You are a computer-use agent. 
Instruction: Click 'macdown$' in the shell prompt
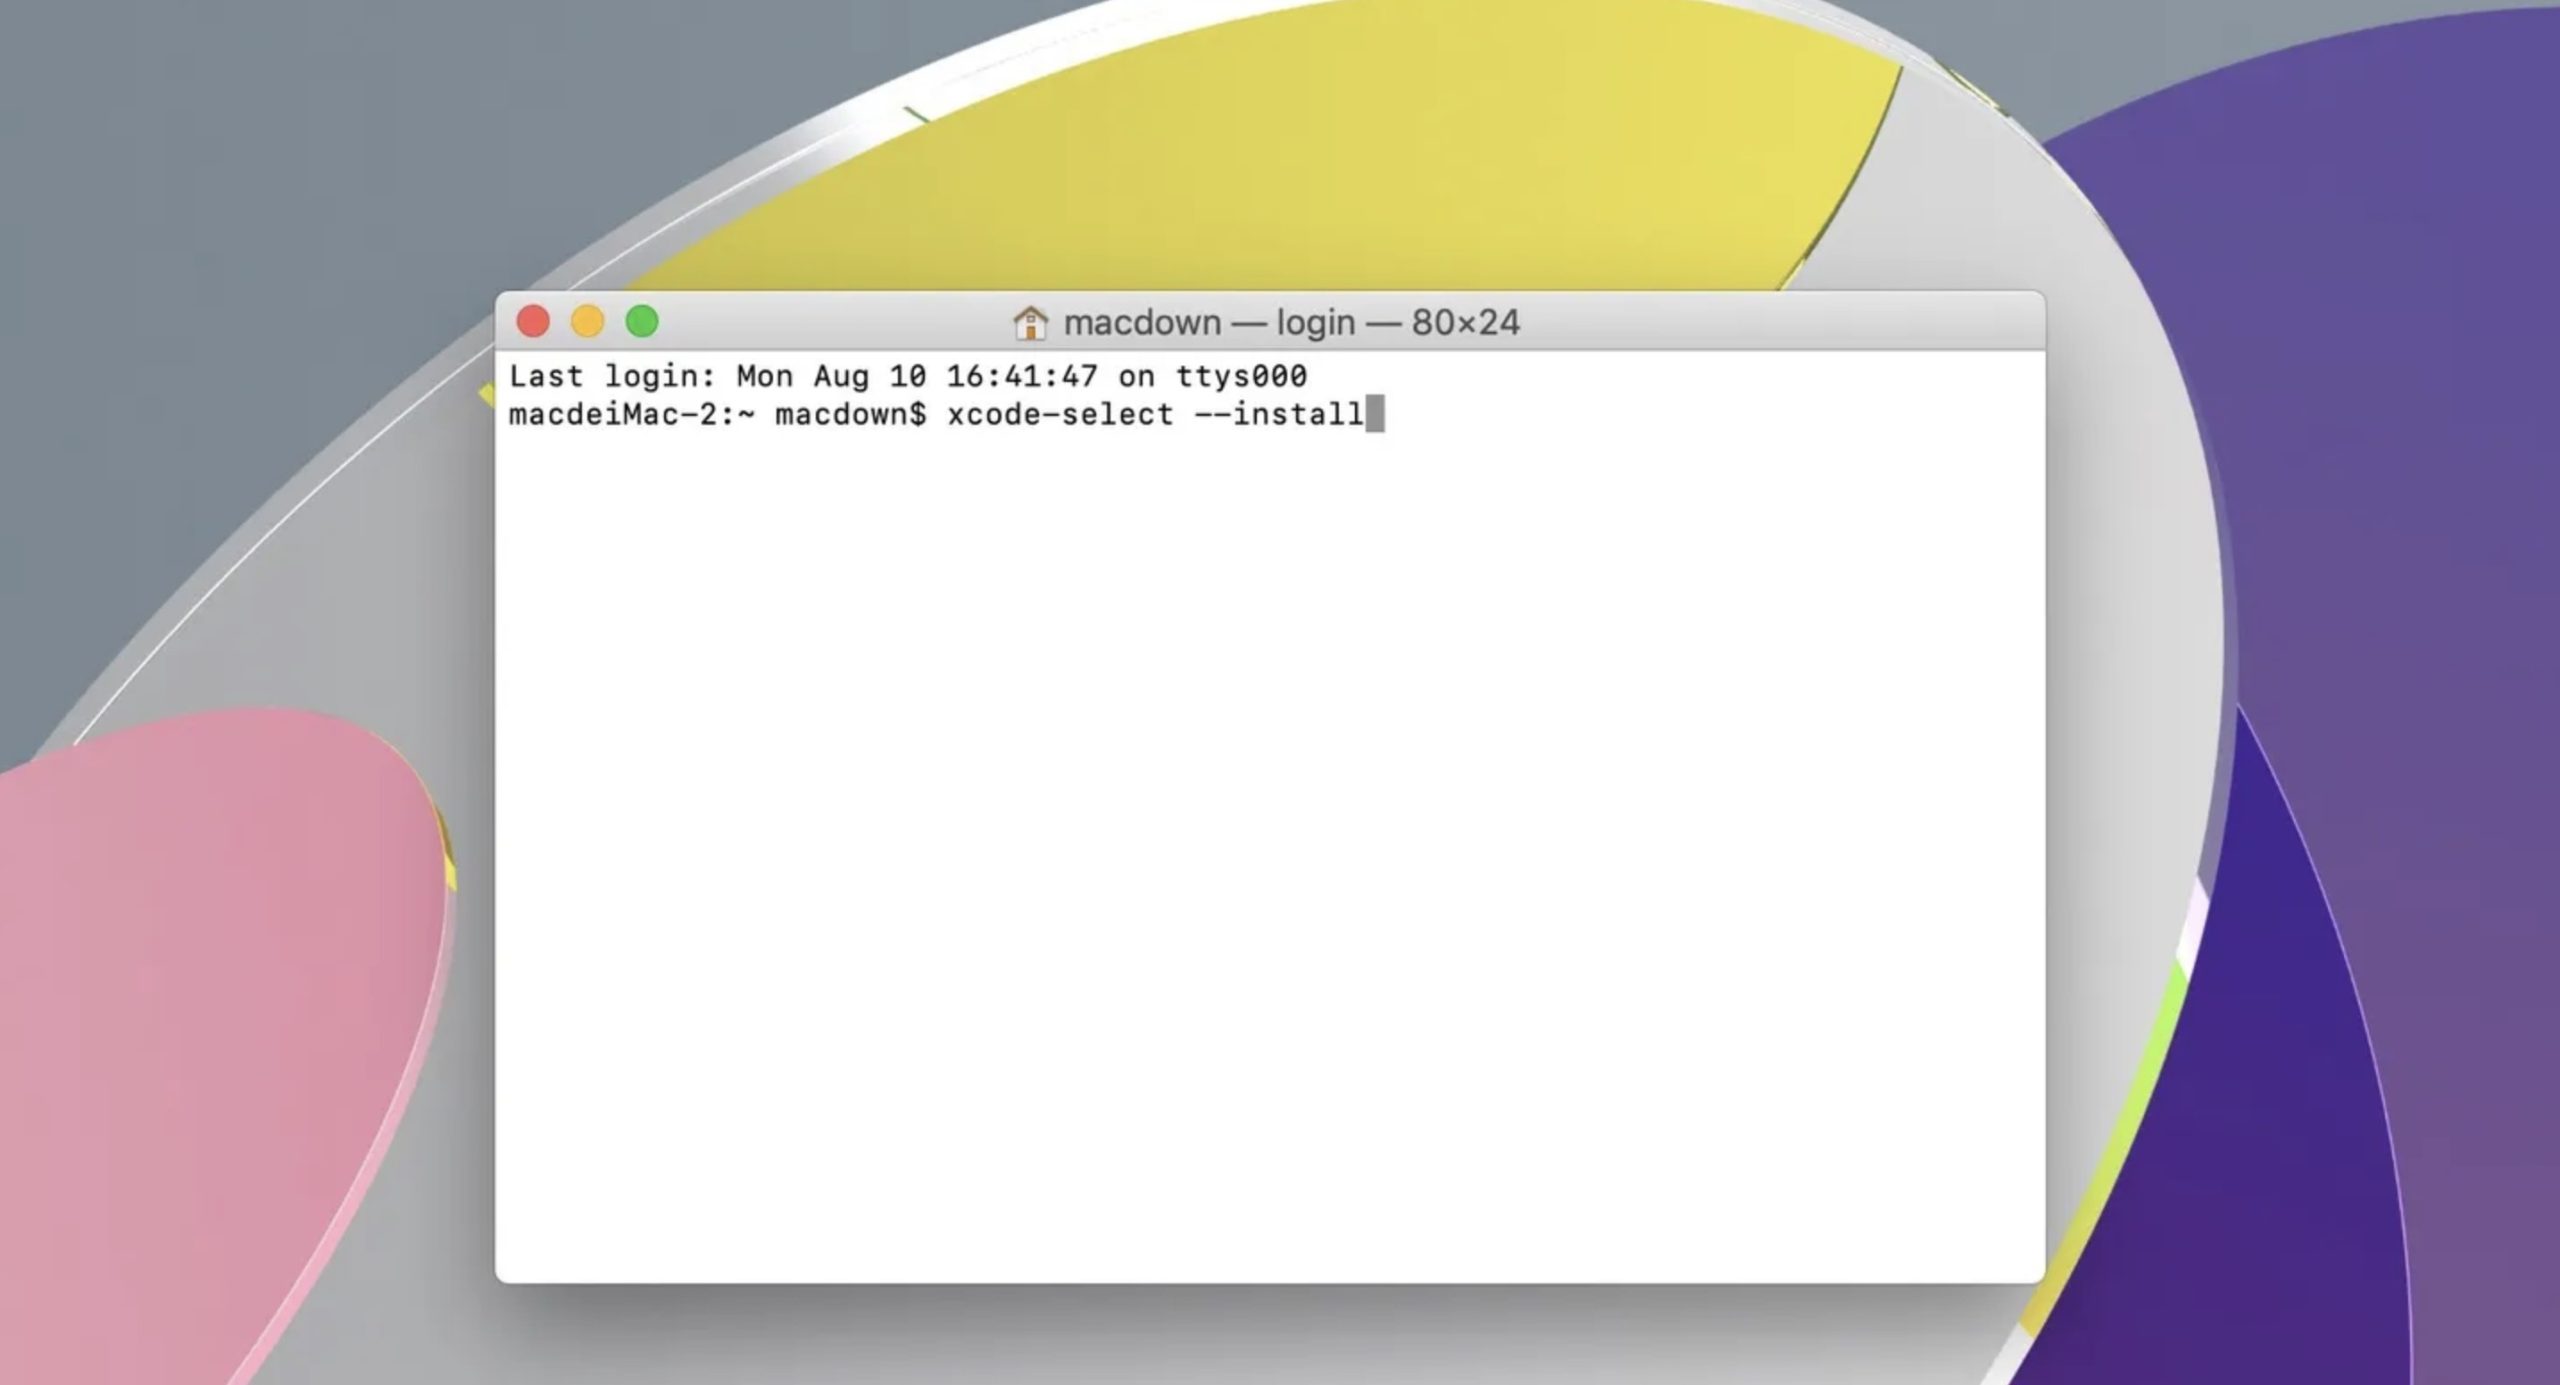click(x=851, y=413)
